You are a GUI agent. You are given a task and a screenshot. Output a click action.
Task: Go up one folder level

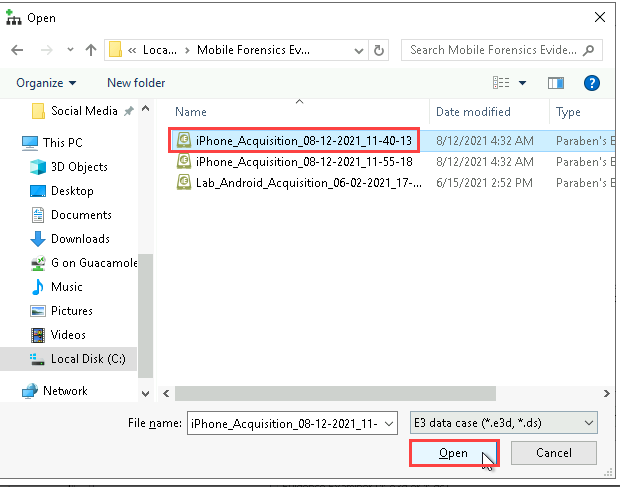[x=91, y=50]
